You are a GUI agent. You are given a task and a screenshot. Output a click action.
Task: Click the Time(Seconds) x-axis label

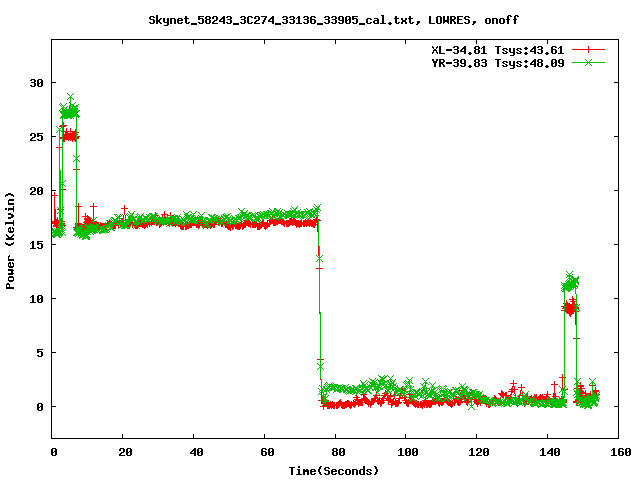click(x=334, y=471)
